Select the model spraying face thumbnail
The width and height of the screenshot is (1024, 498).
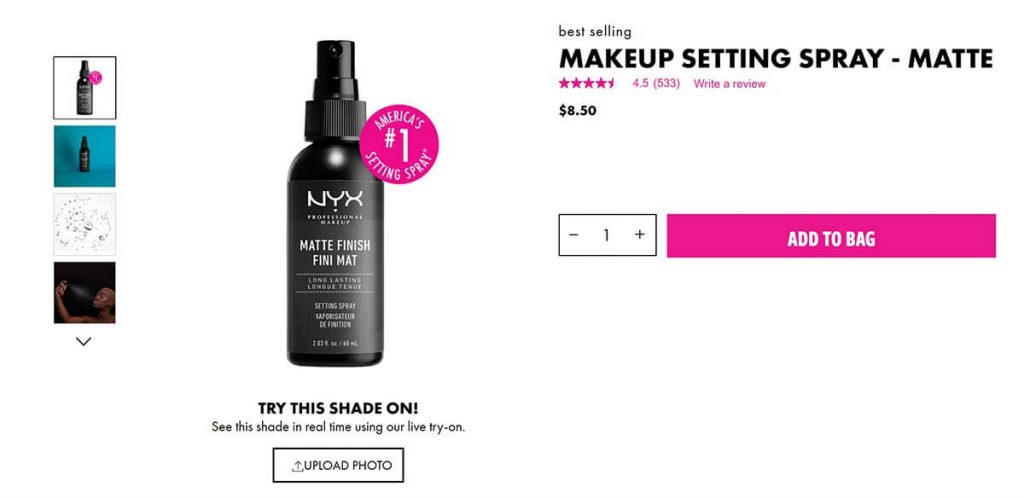(85, 292)
